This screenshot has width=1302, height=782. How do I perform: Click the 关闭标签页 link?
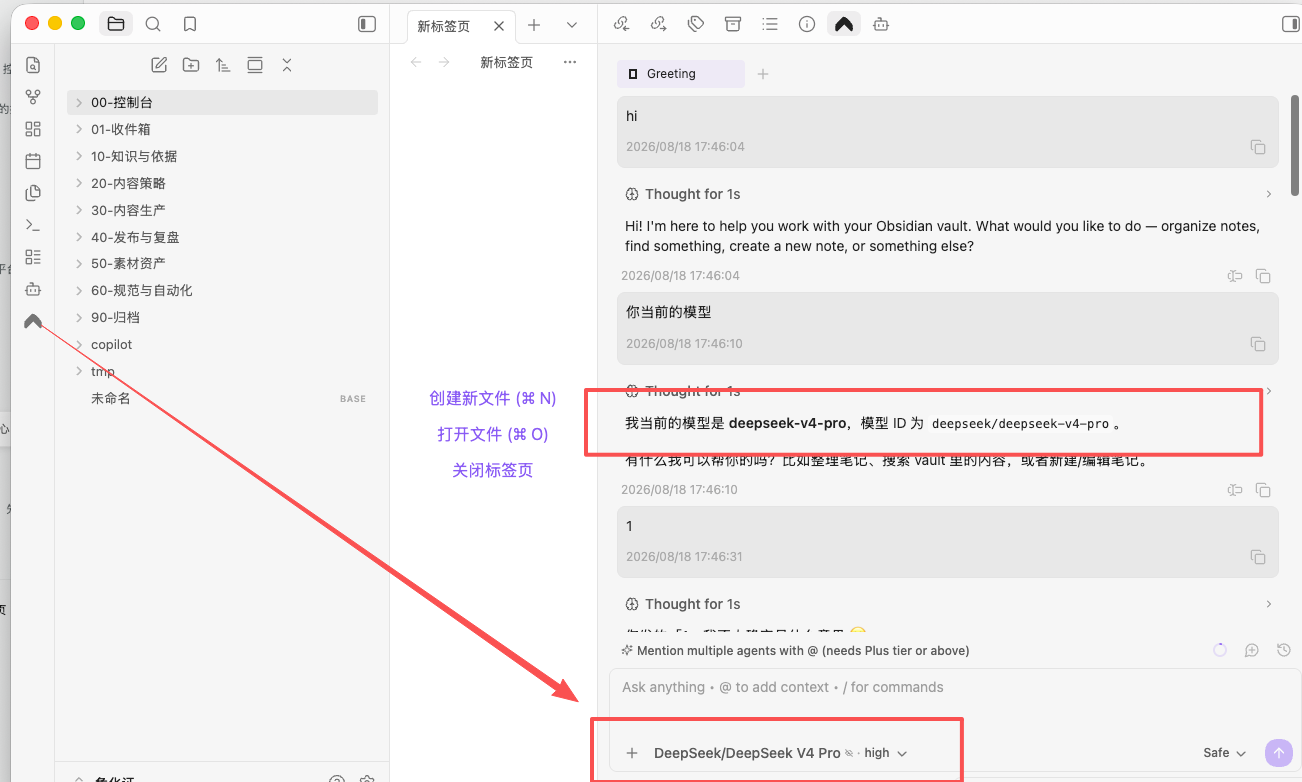coord(493,470)
